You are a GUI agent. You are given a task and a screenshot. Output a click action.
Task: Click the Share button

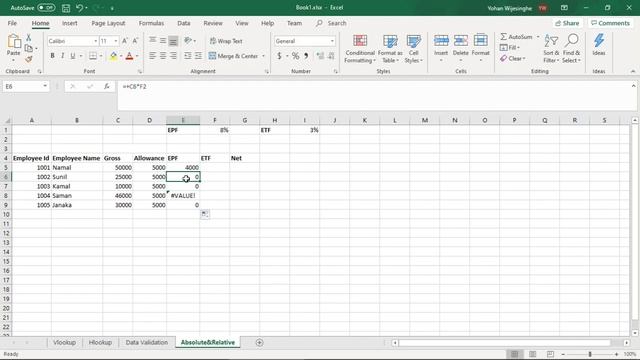point(567,23)
